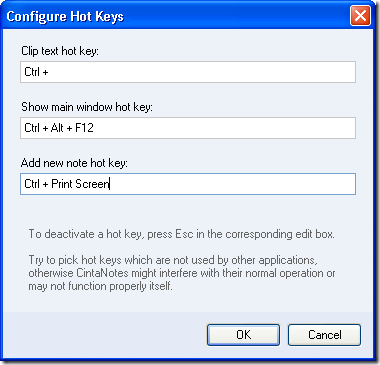Click the word CintaNotes in the hint
The height and width of the screenshot is (365, 380).
tap(102, 273)
